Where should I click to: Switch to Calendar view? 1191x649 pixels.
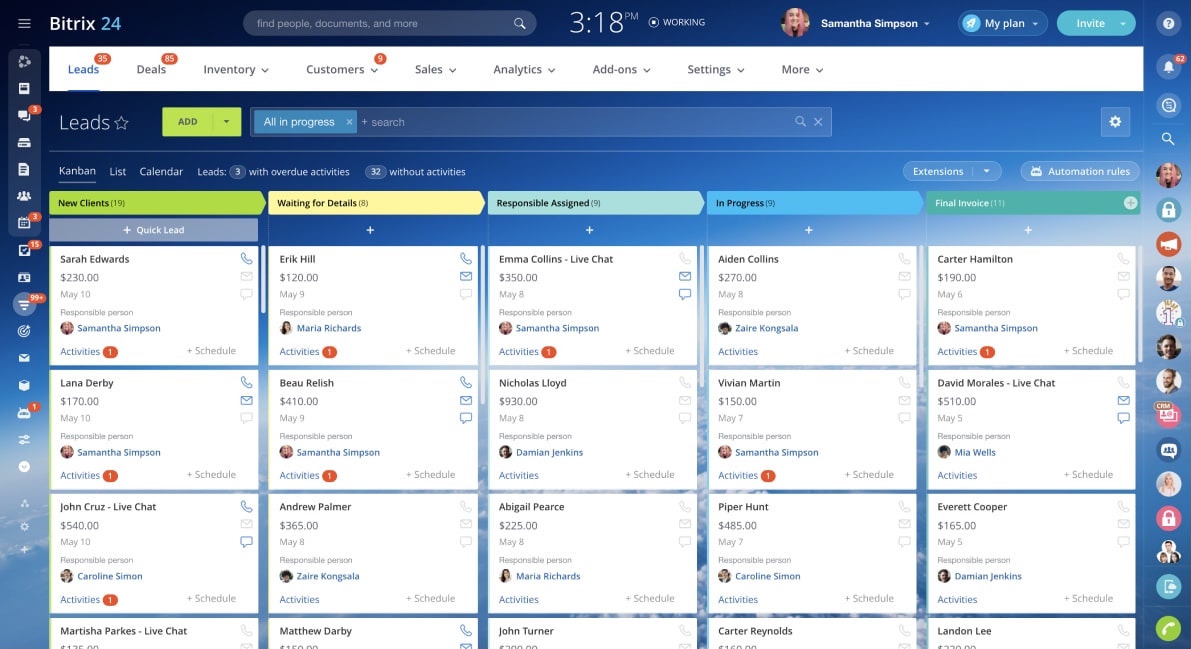click(161, 171)
